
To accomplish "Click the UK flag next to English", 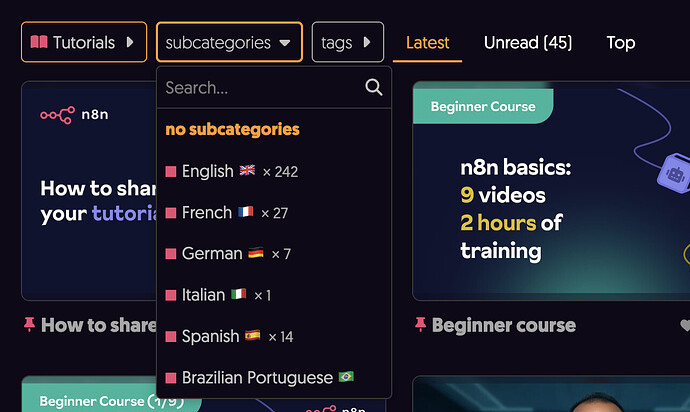I will [x=247, y=170].
